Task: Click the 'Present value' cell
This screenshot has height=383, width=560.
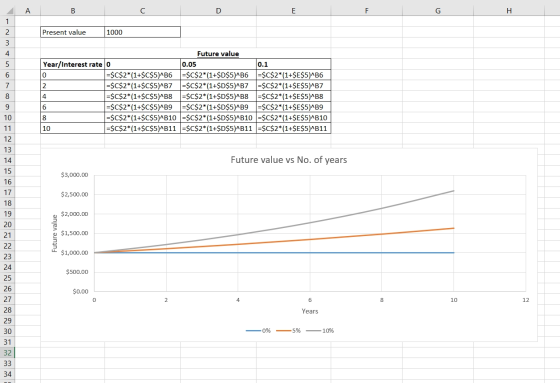Action: [x=72, y=32]
